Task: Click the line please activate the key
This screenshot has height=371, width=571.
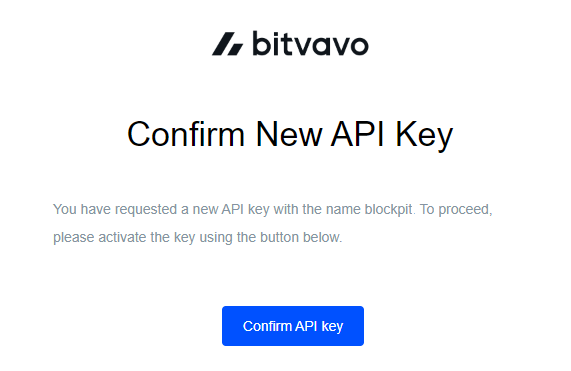Action: click(198, 237)
